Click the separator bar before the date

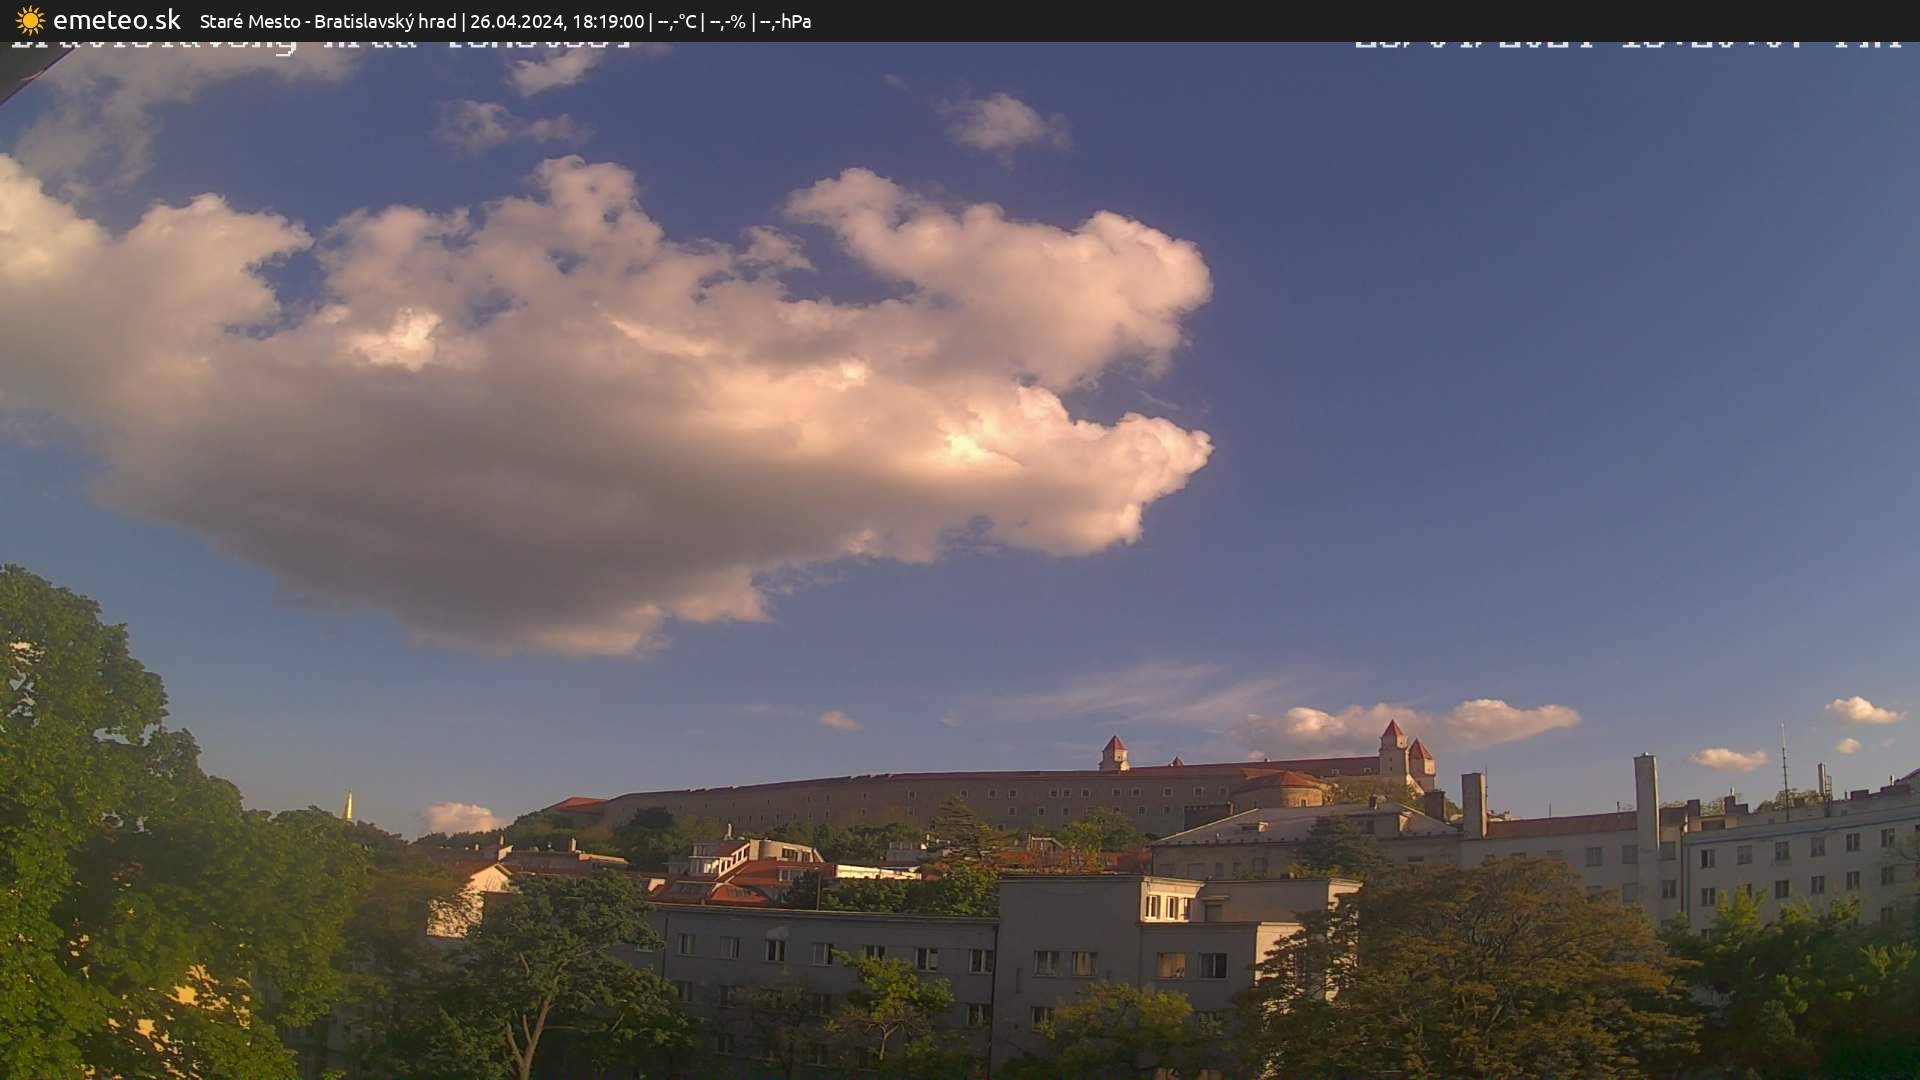coord(465,20)
